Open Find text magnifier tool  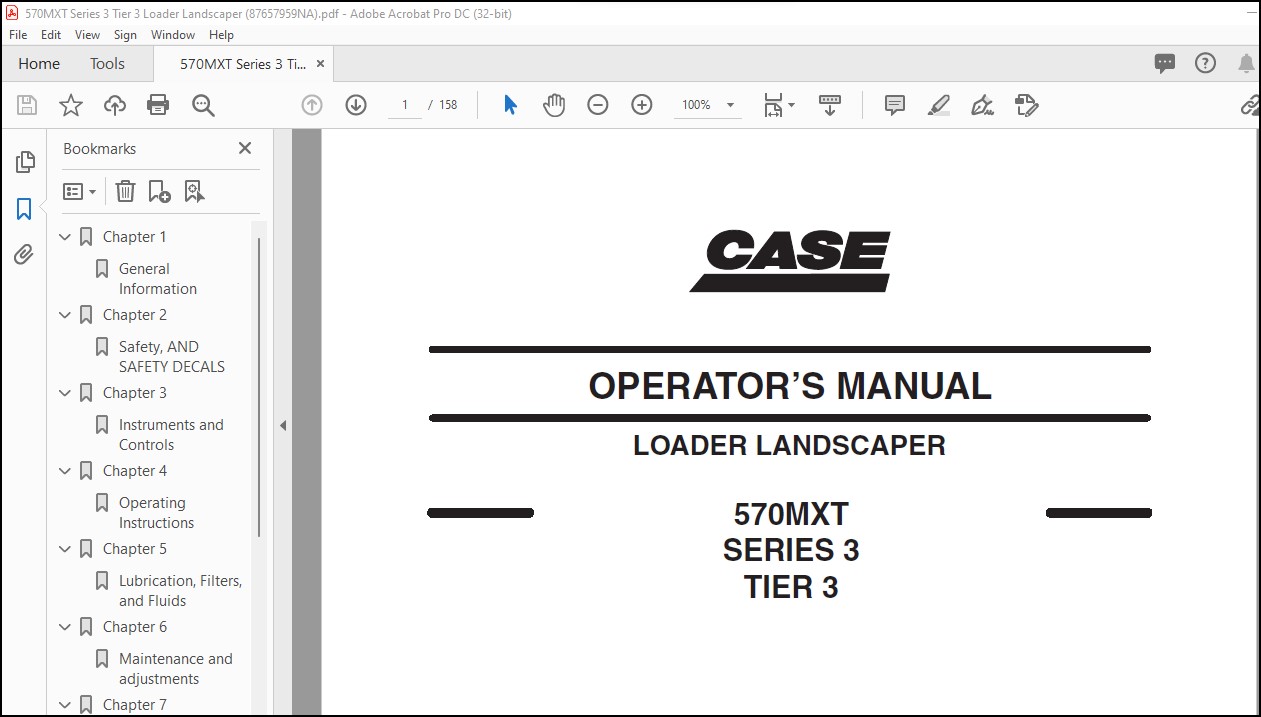tap(203, 105)
